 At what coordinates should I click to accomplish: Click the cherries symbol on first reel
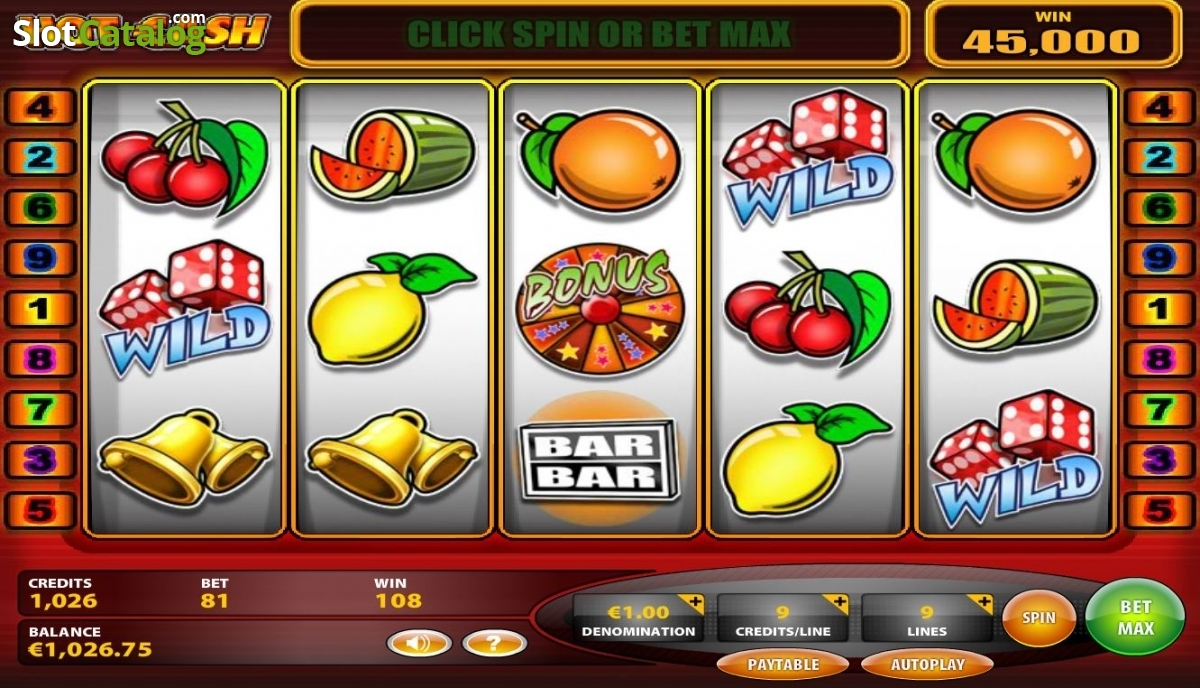[x=183, y=157]
